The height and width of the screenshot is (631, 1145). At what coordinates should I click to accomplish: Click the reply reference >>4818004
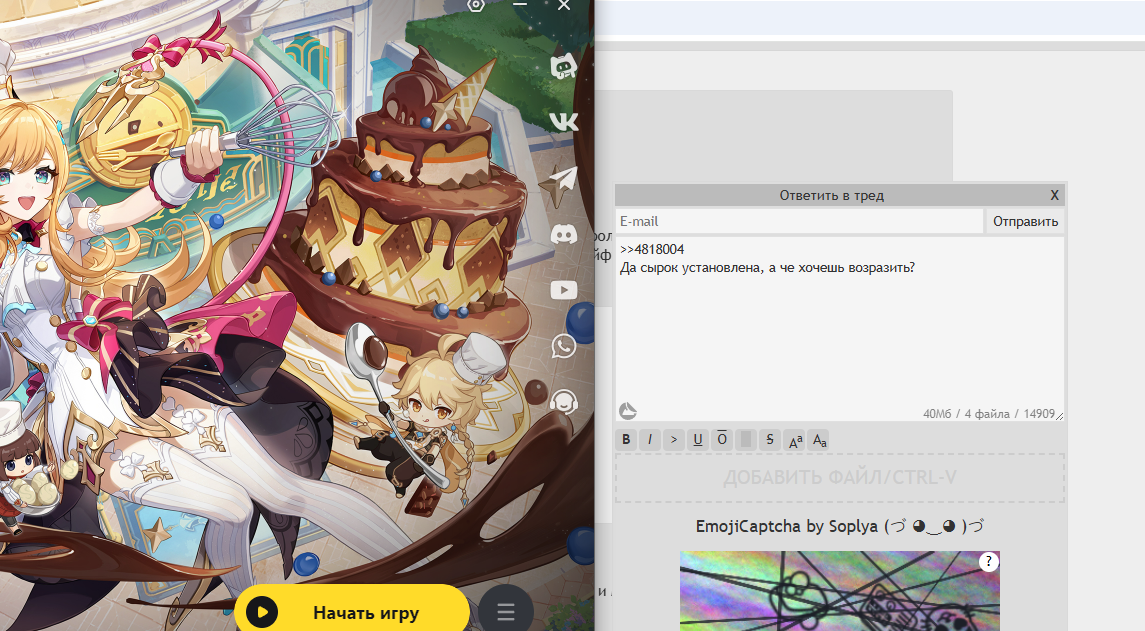click(x=652, y=249)
